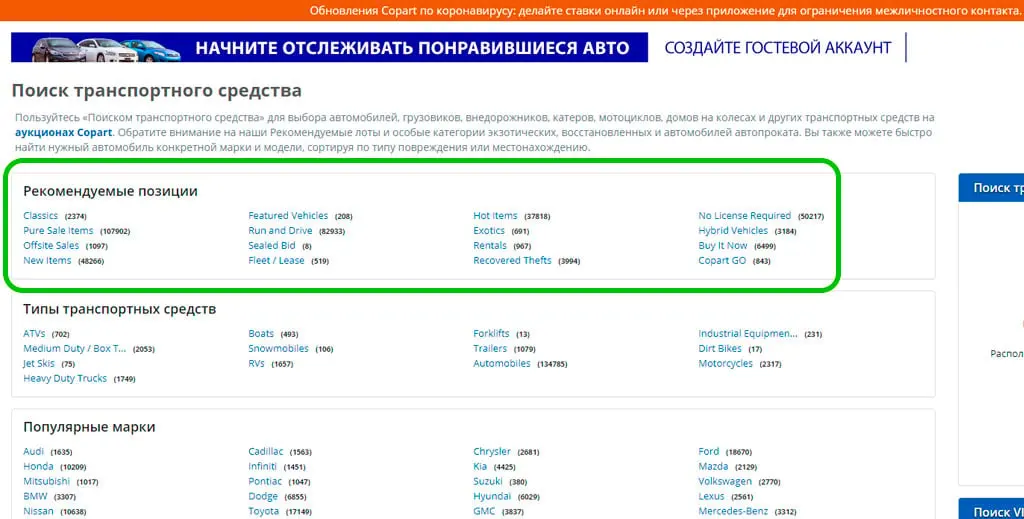Browse Lexus vehicles
The image size is (1024, 519).
[x=712, y=497]
